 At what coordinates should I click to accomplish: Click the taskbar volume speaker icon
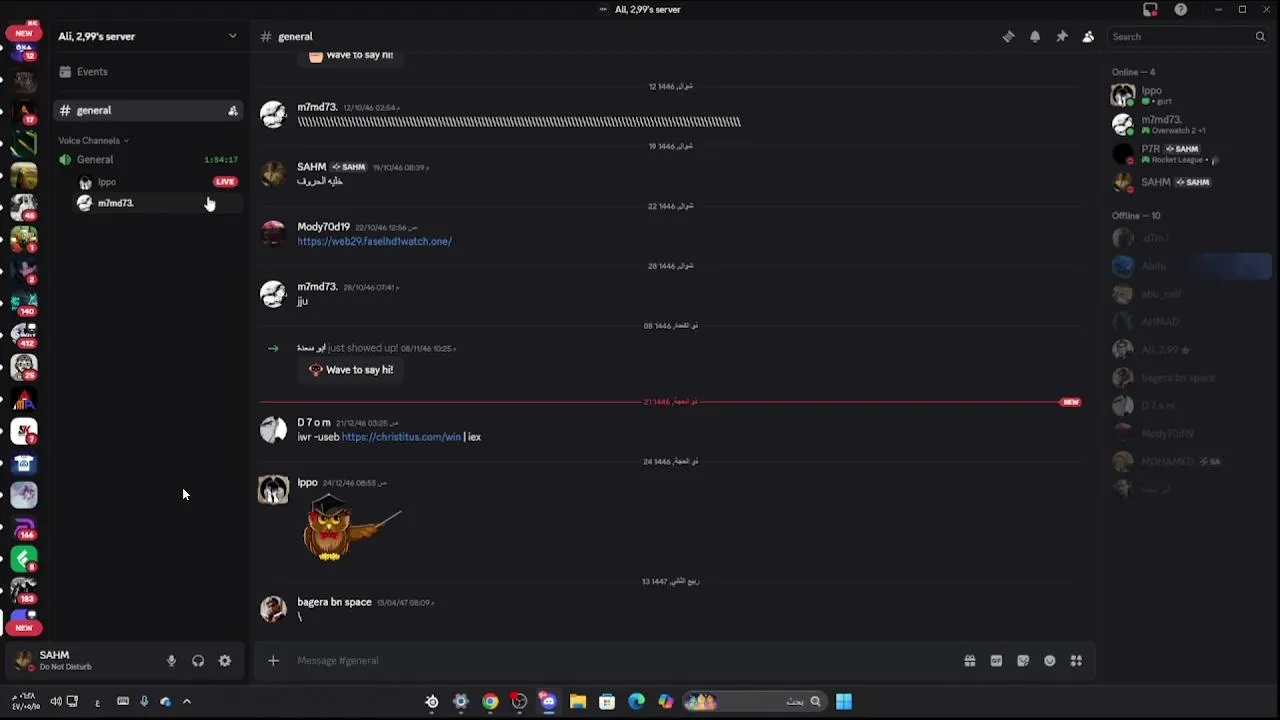tap(56, 702)
